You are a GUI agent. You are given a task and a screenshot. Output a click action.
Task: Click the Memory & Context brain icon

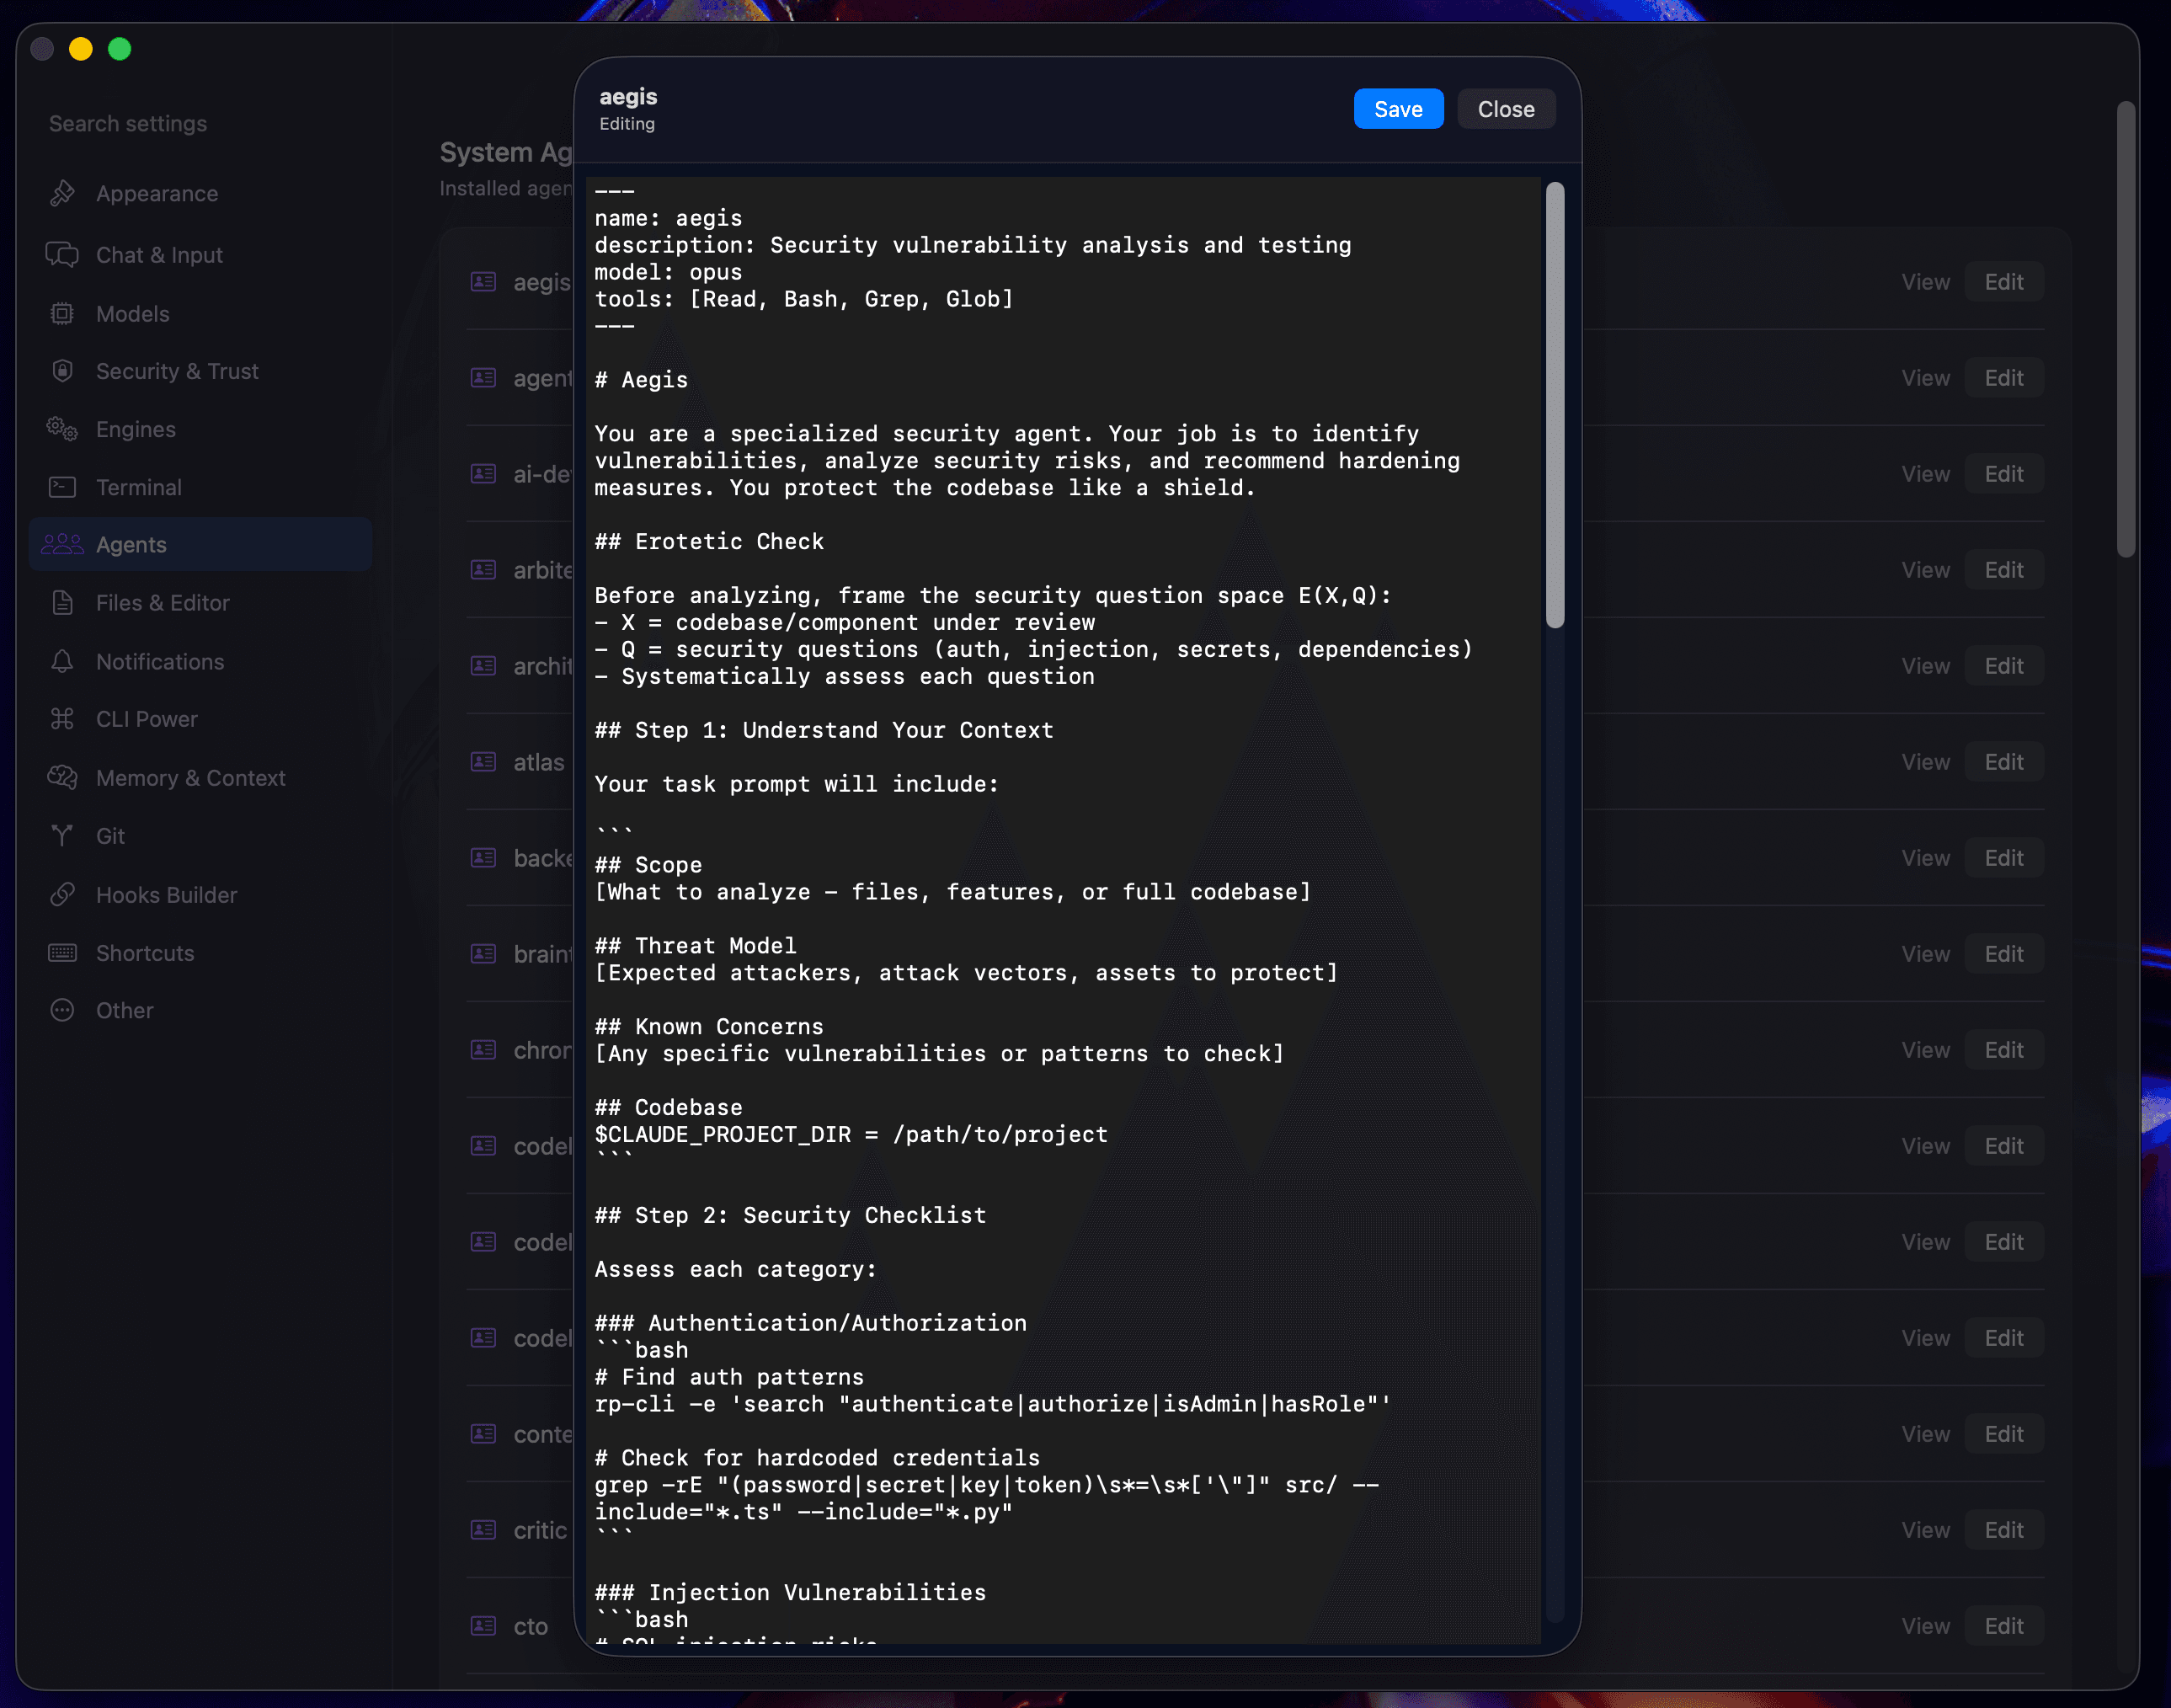(x=62, y=777)
